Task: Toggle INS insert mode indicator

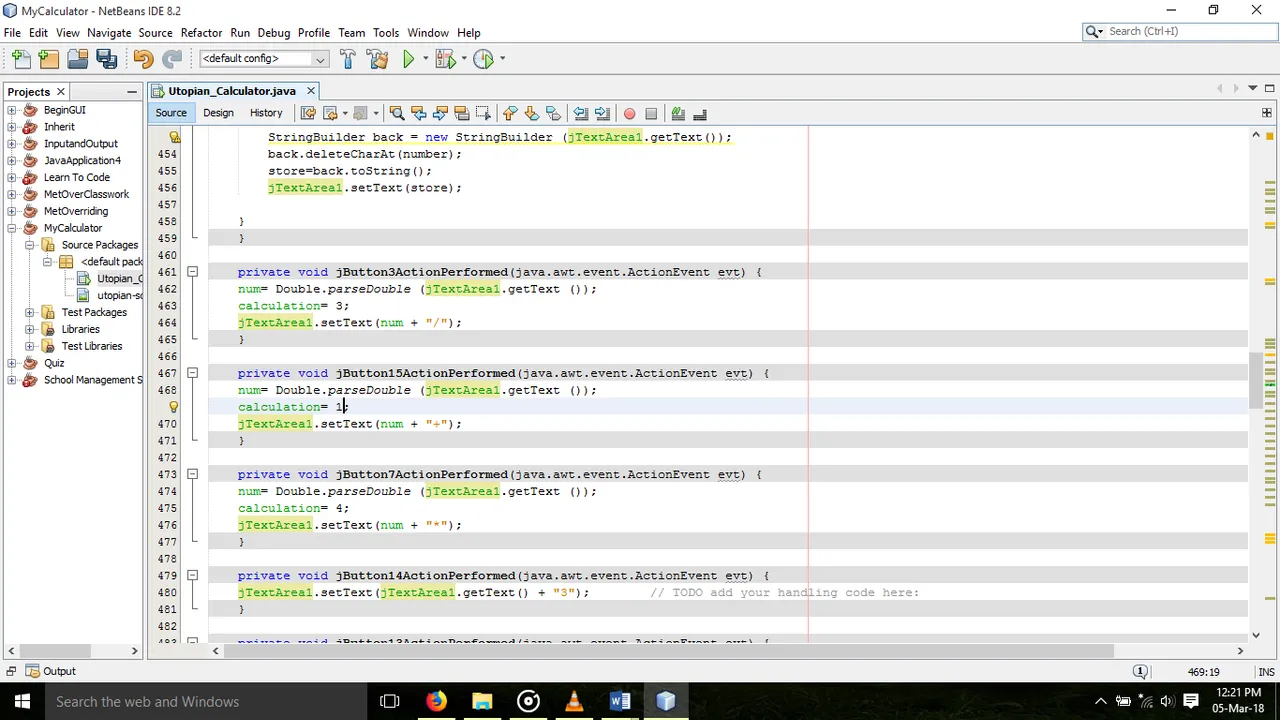Action: 1267,672
